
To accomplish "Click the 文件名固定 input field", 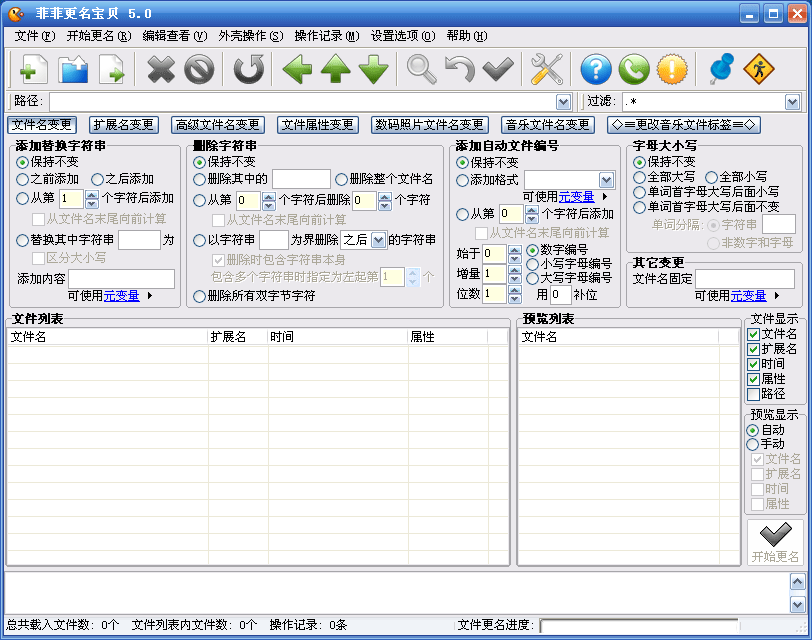I will [x=744, y=278].
